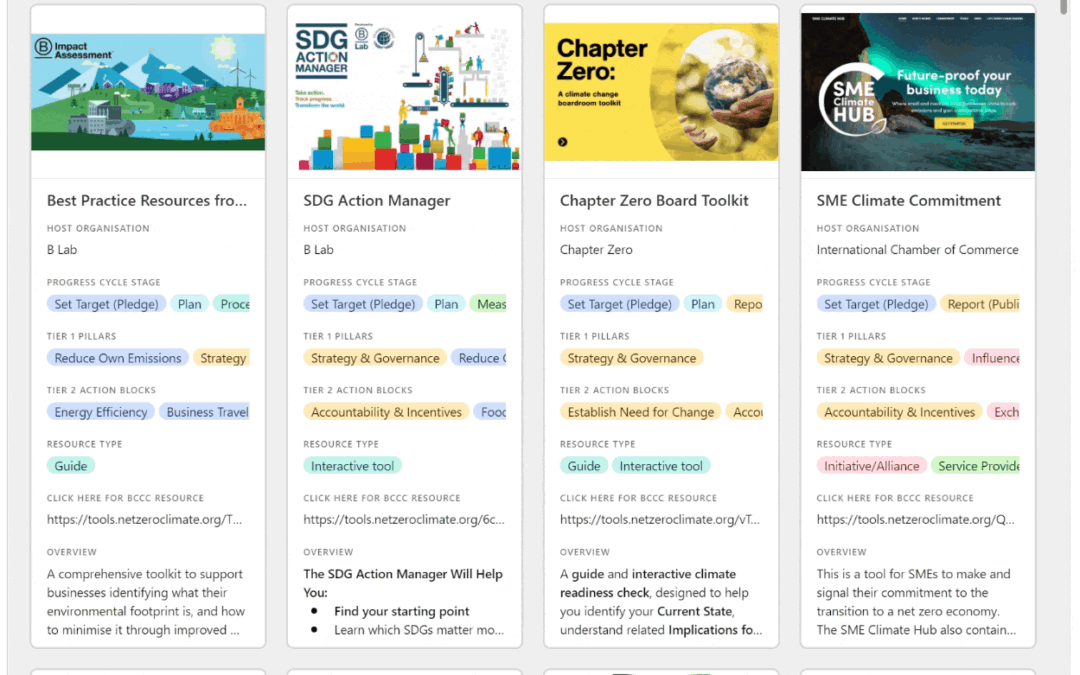Open the B Impact Assessment thumbnail image
This screenshot has width=1080, height=675.
tap(148, 91)
